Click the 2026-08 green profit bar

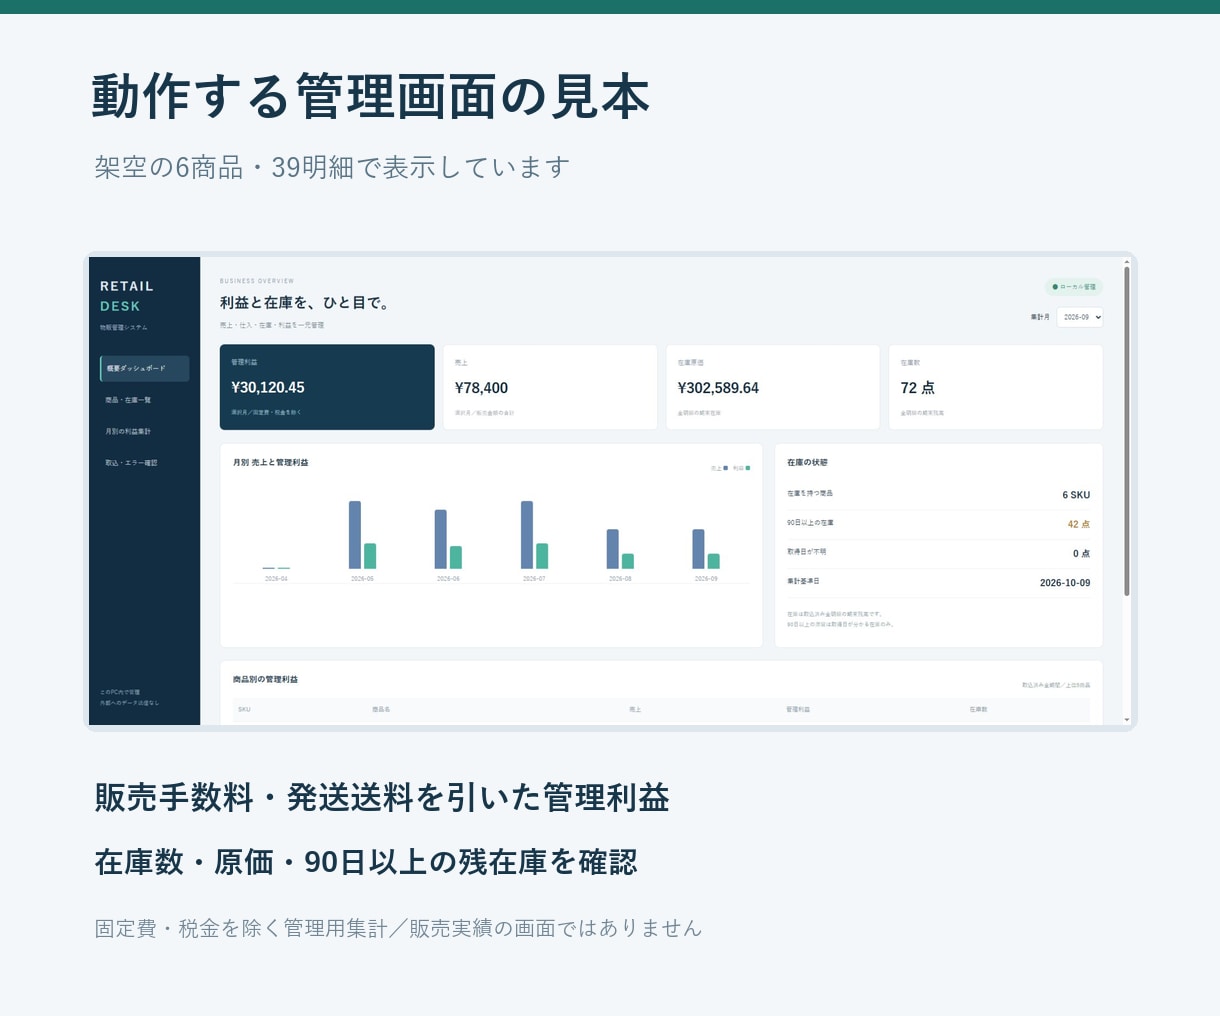[x=628, y=561]
